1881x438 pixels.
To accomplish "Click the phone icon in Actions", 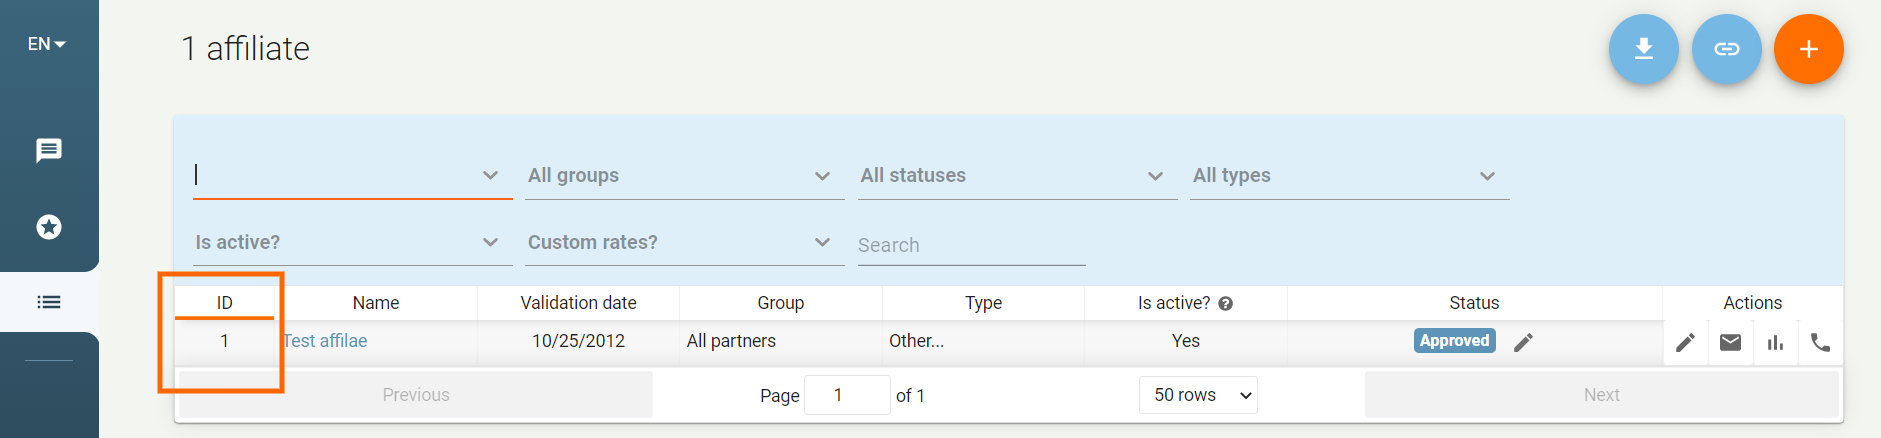I will tap(1820, 342).
